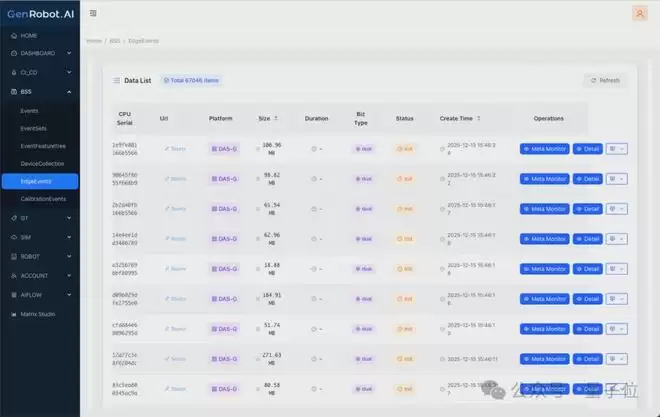This screenshot has width=660, height=417.
Task: Click the Size column sort icon
Action: (x=276, y=118)
